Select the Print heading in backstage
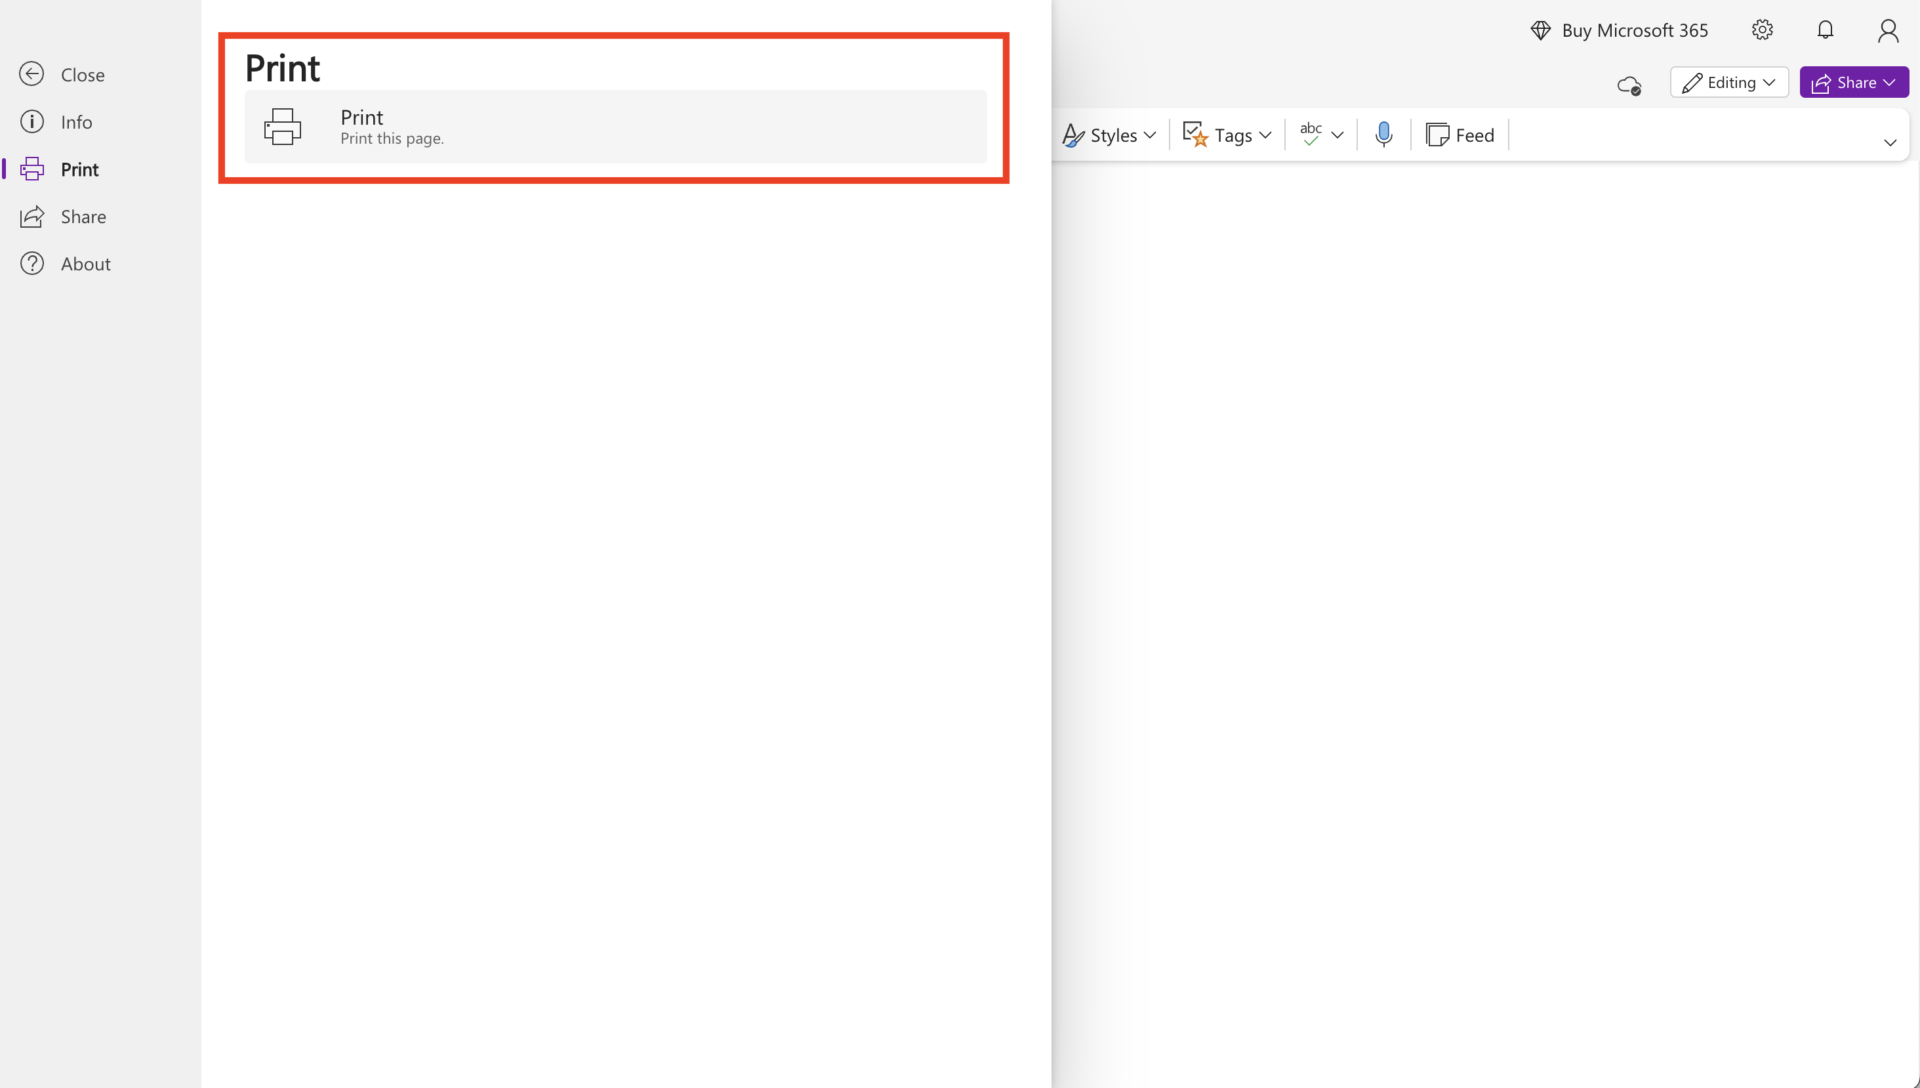This screenshot has height=1088, width=1920. pyautogui.click(x=283, y=67)
